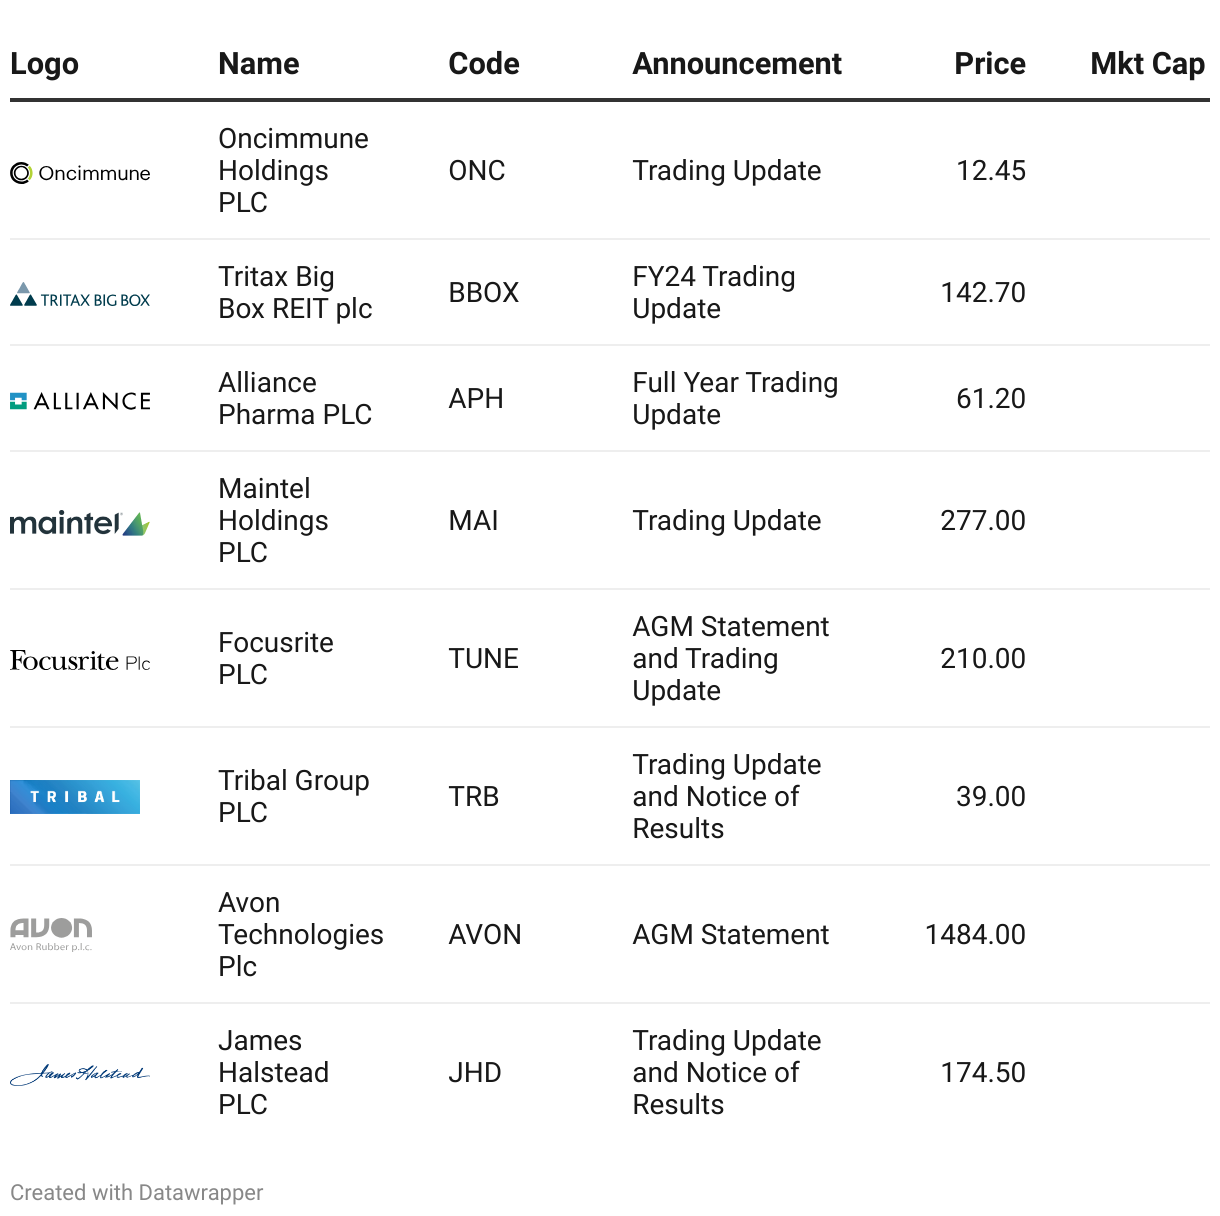Click the Tritax Big Box logo
The height and width of the screenshot is (1216, 1220).
click(x=80, y=295)
